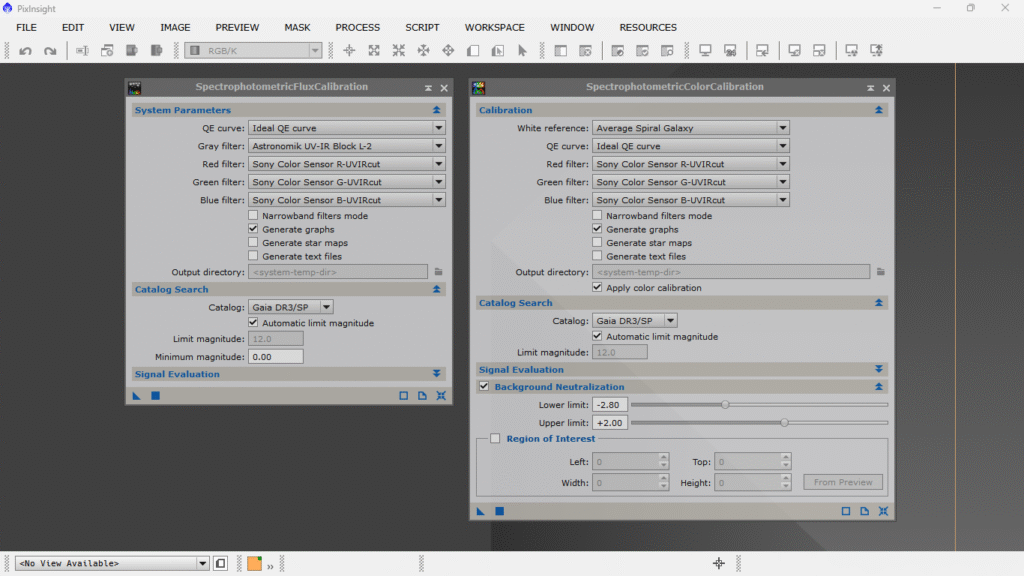Check Generate text files in FluxCalibration
Screen dimensions: 1024x576
[x=253, y=256]
